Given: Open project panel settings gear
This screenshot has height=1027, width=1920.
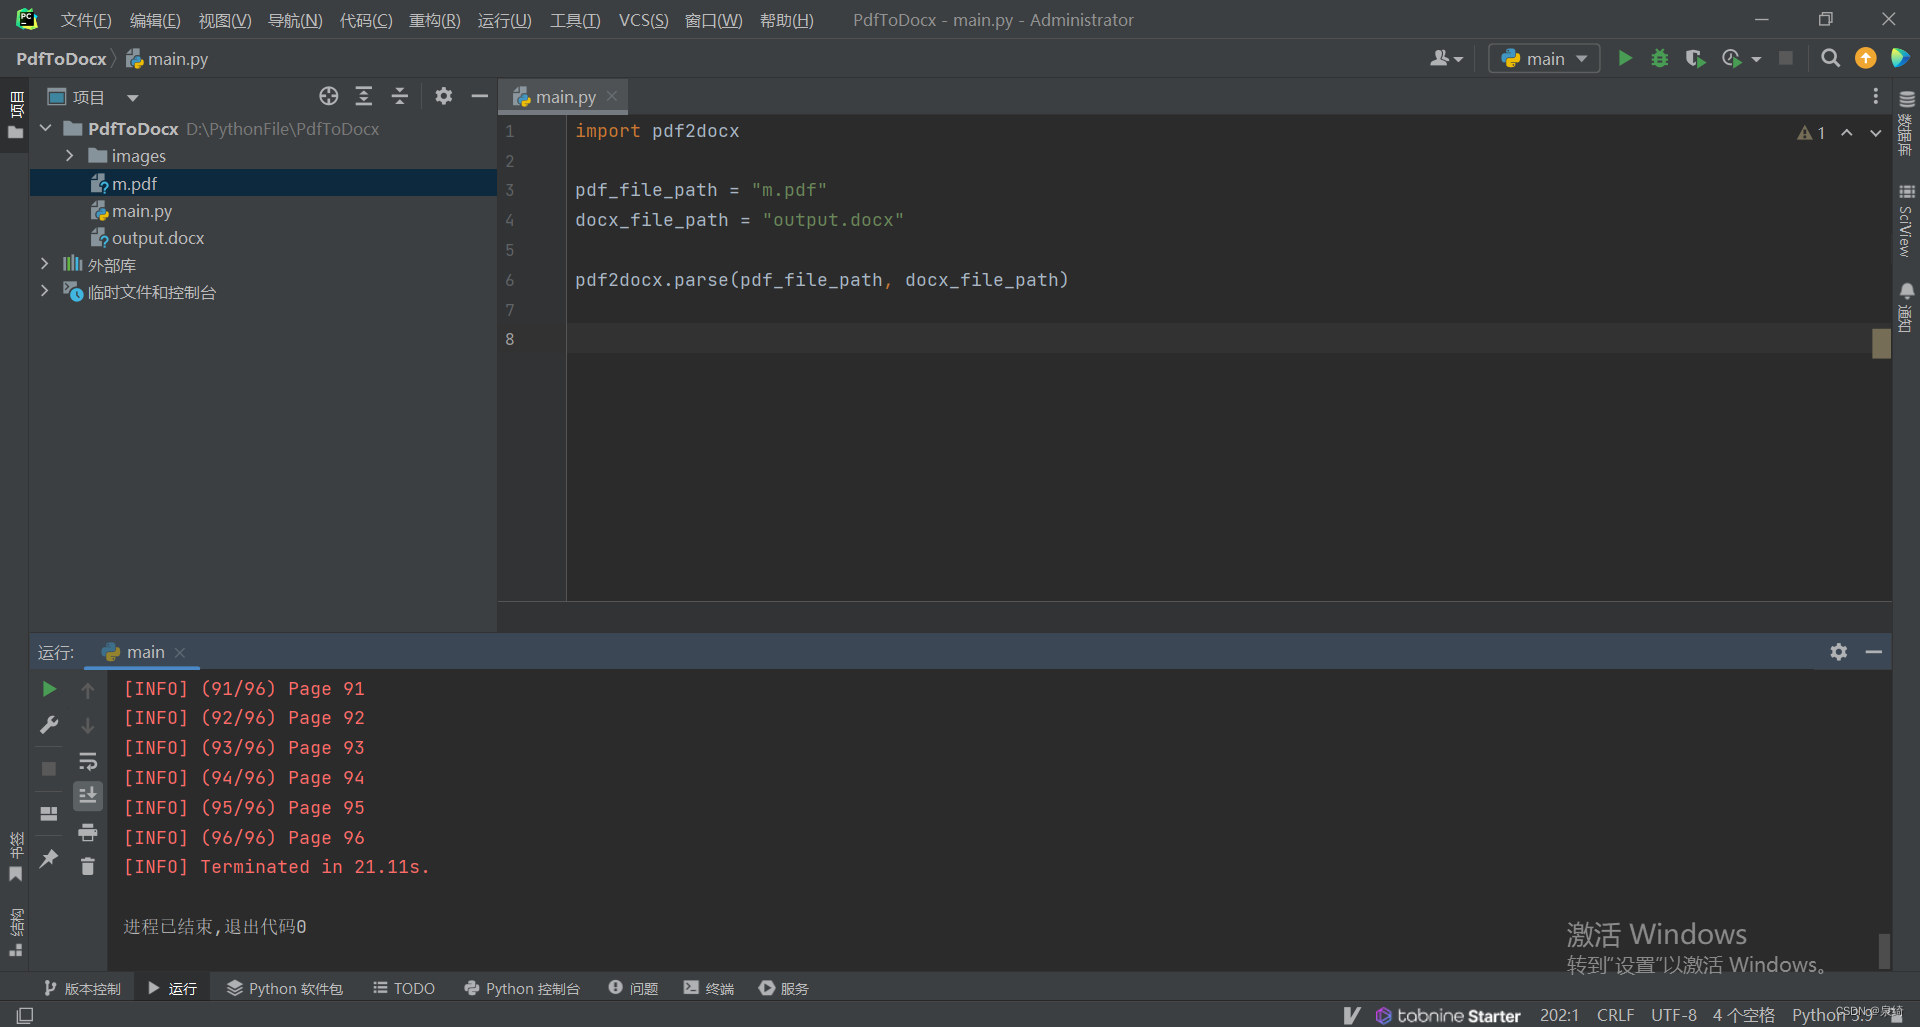Looking at the screenshot, I should [444, 96].
